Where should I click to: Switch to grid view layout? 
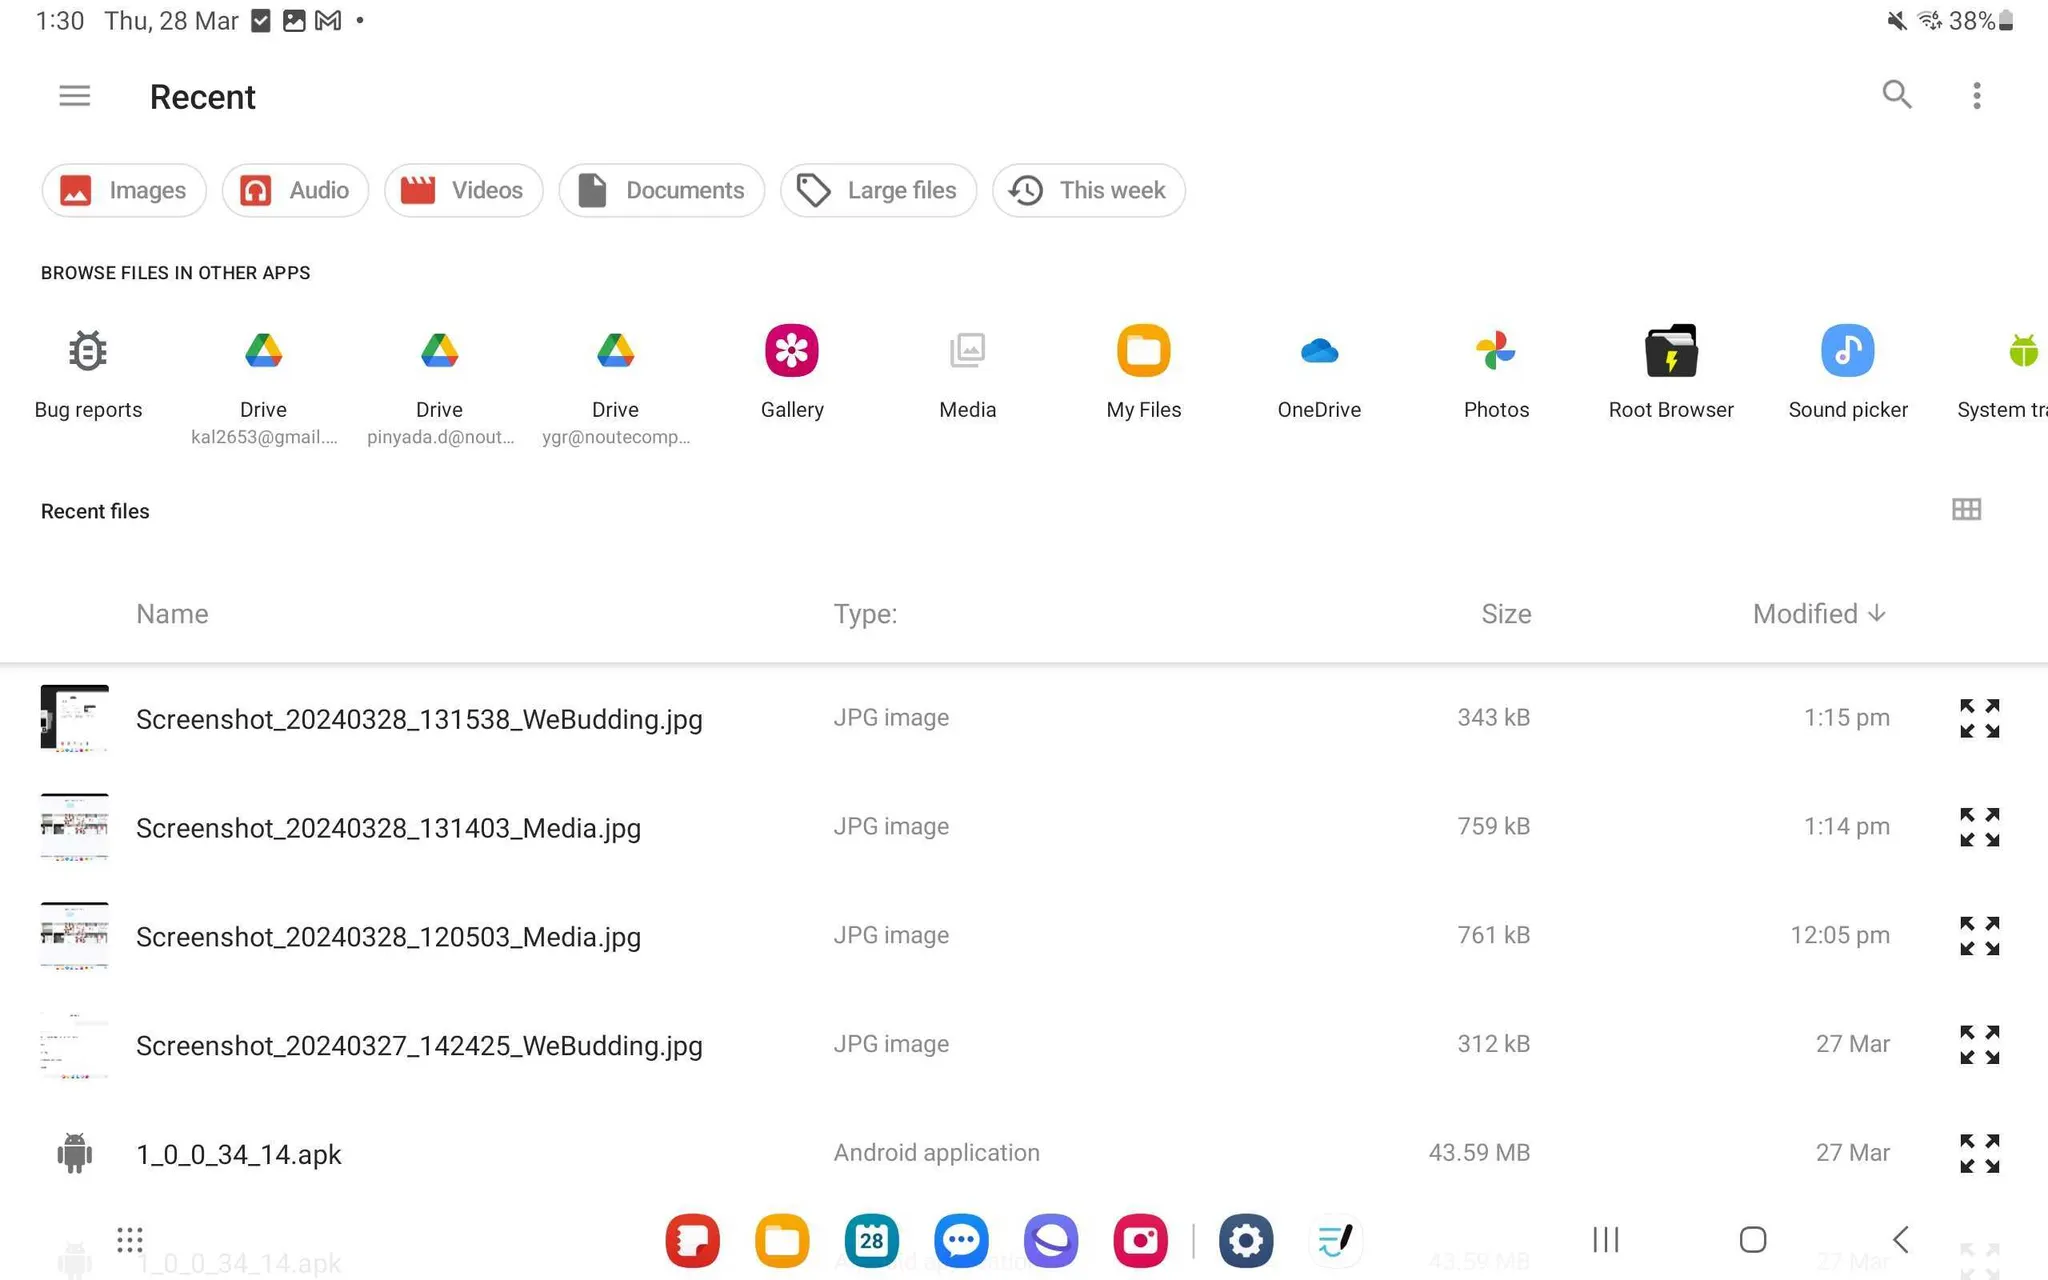1965,510
